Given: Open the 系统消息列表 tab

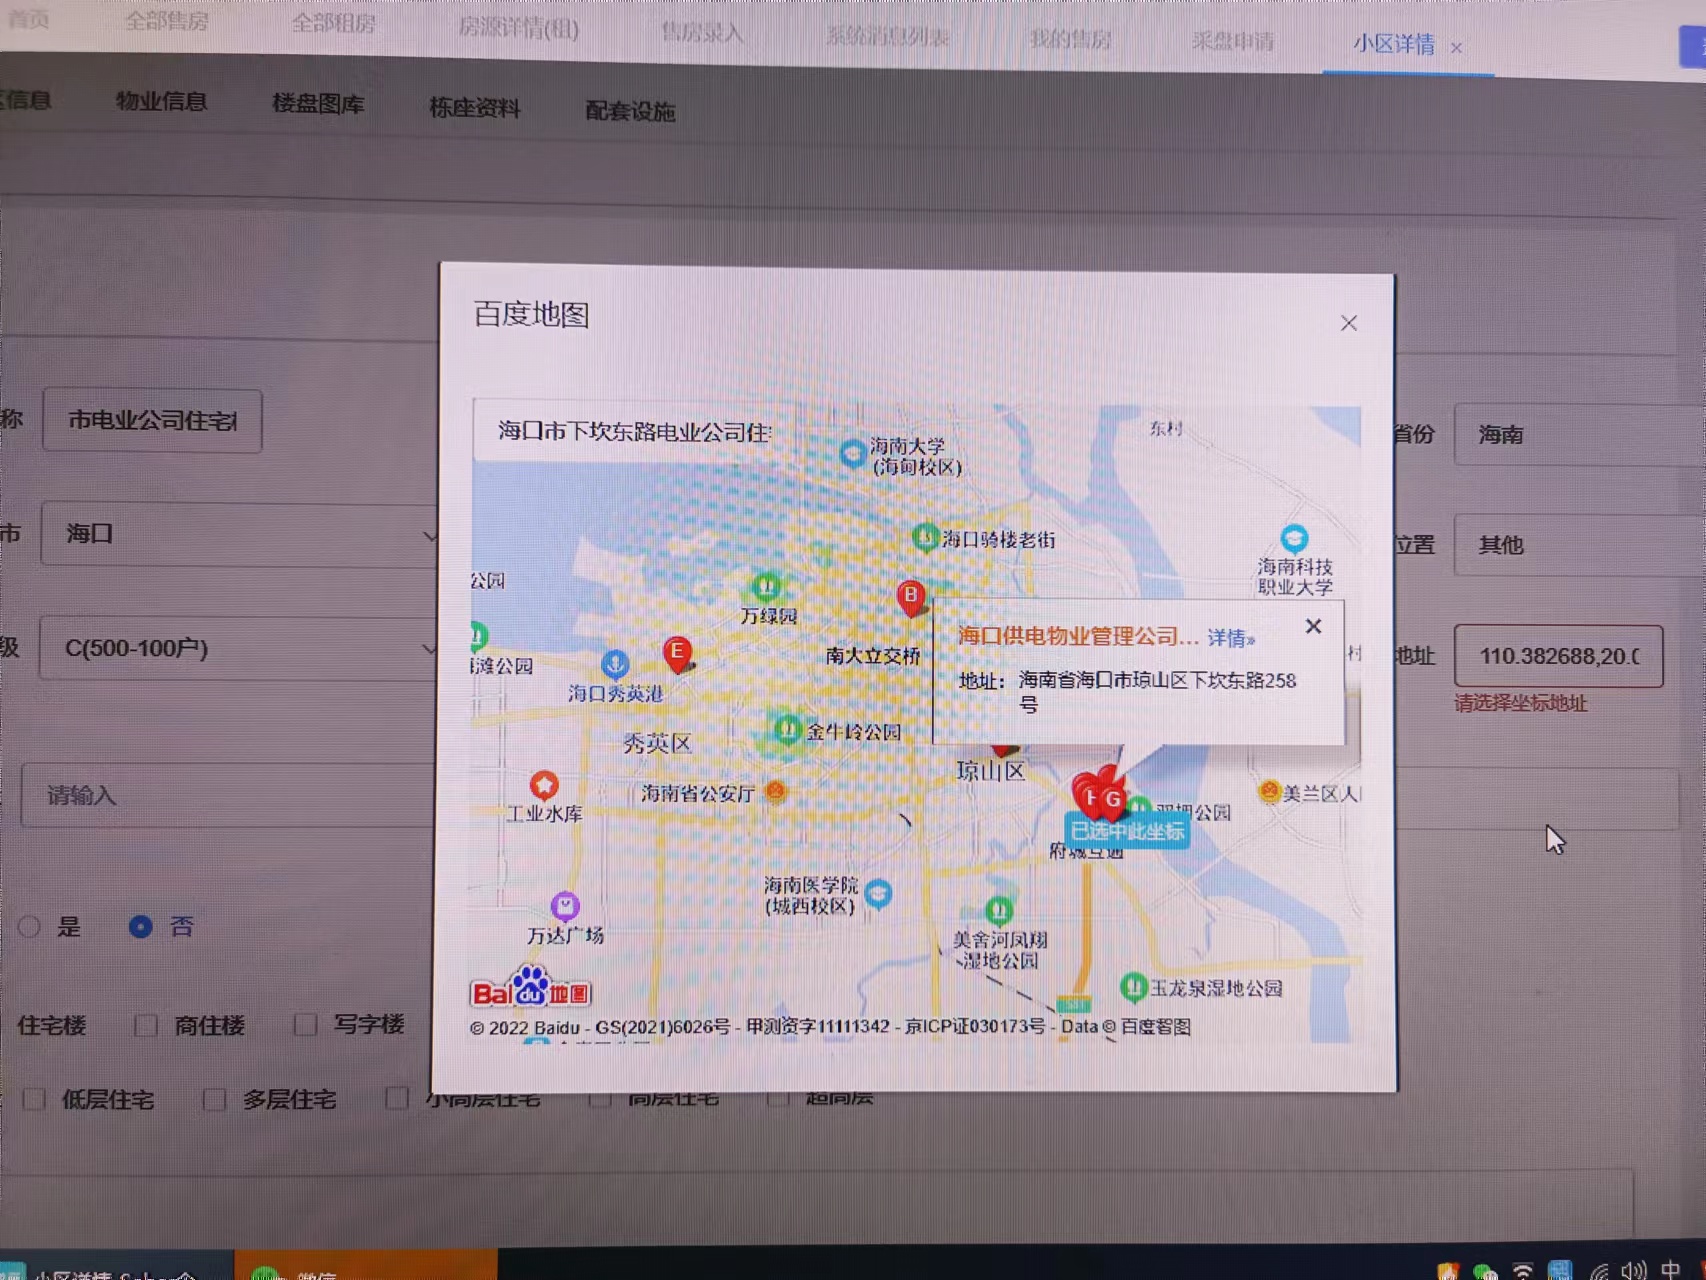Looking at the screenshot, I should (887, 37).
